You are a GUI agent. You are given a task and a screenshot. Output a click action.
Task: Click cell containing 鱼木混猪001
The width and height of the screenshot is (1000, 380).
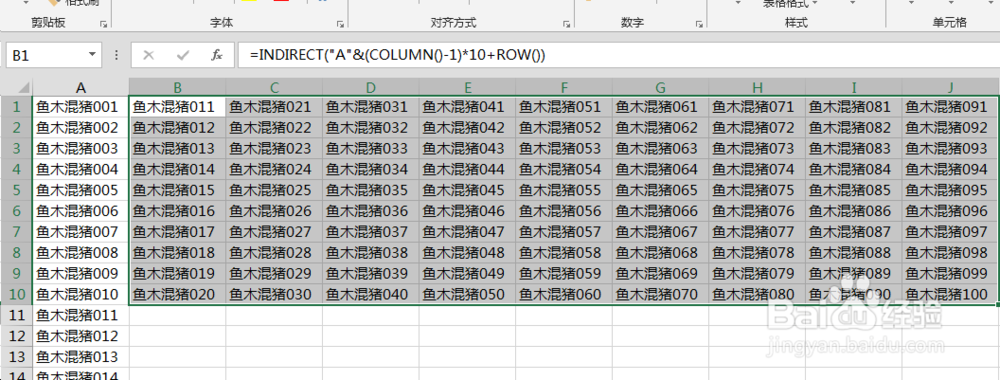tap(81, 106)
